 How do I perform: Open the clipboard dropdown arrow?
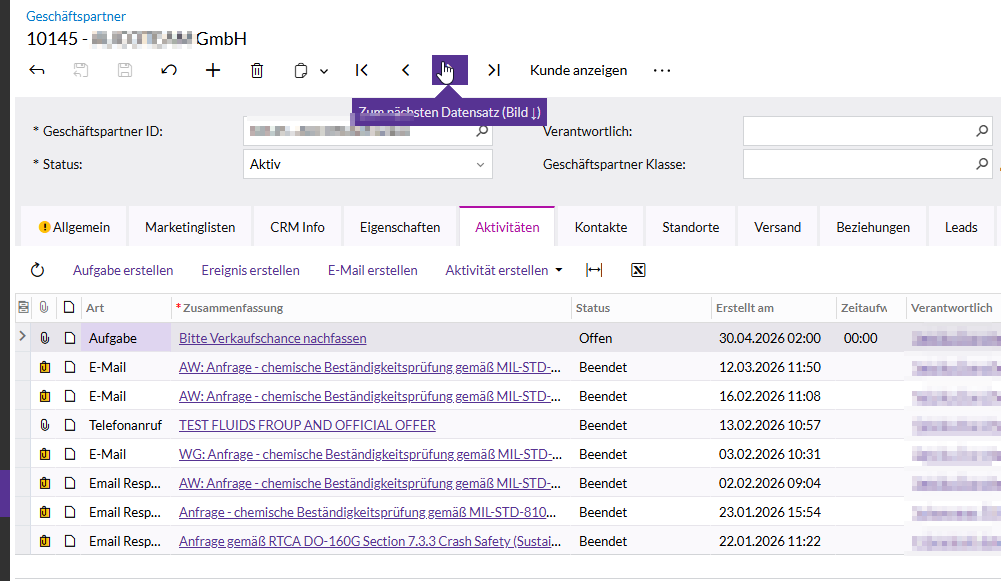coord(324,71)
